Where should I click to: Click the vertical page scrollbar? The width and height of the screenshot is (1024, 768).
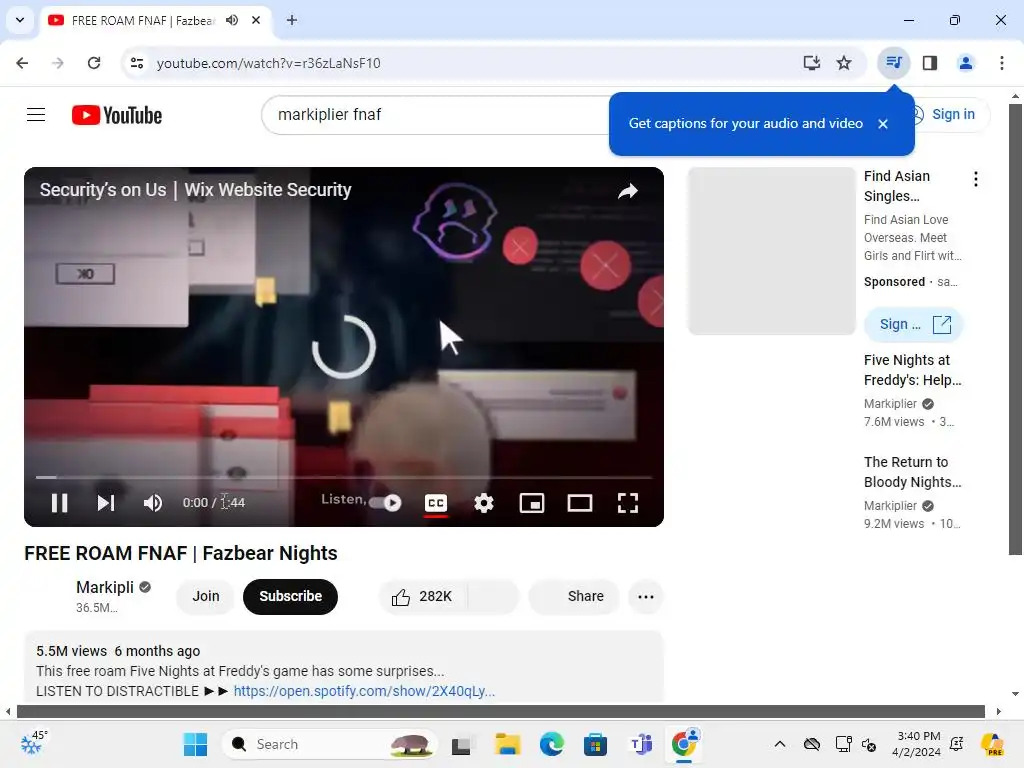pos(1015,329)
